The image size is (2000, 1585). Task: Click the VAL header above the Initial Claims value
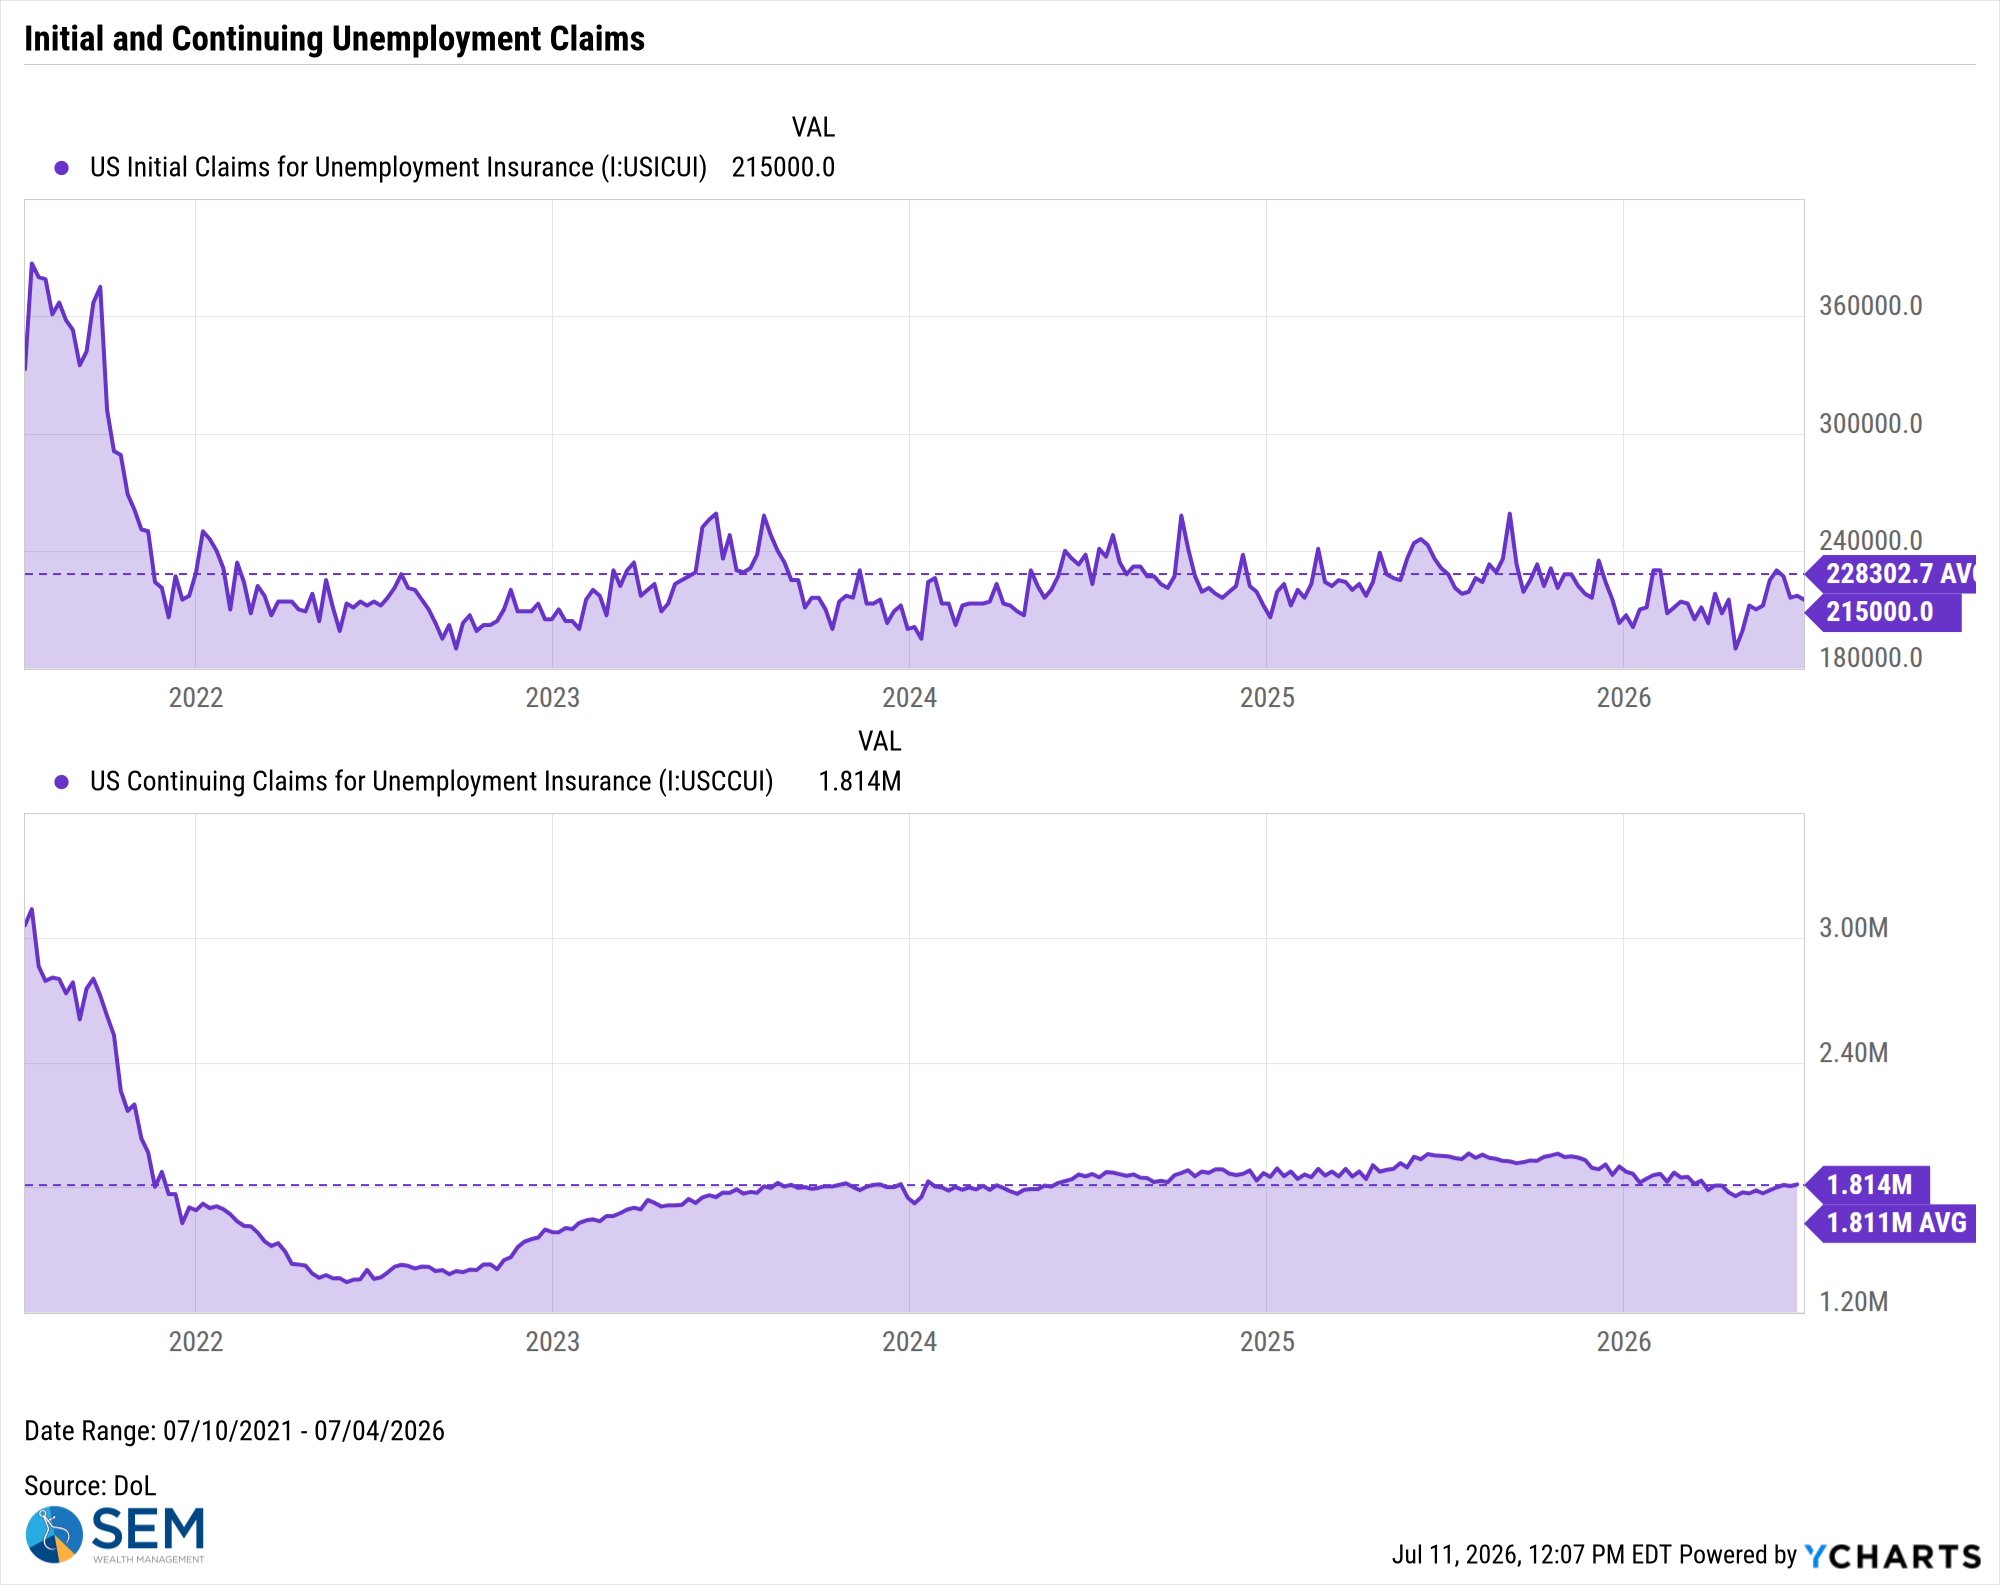[813, 127]
